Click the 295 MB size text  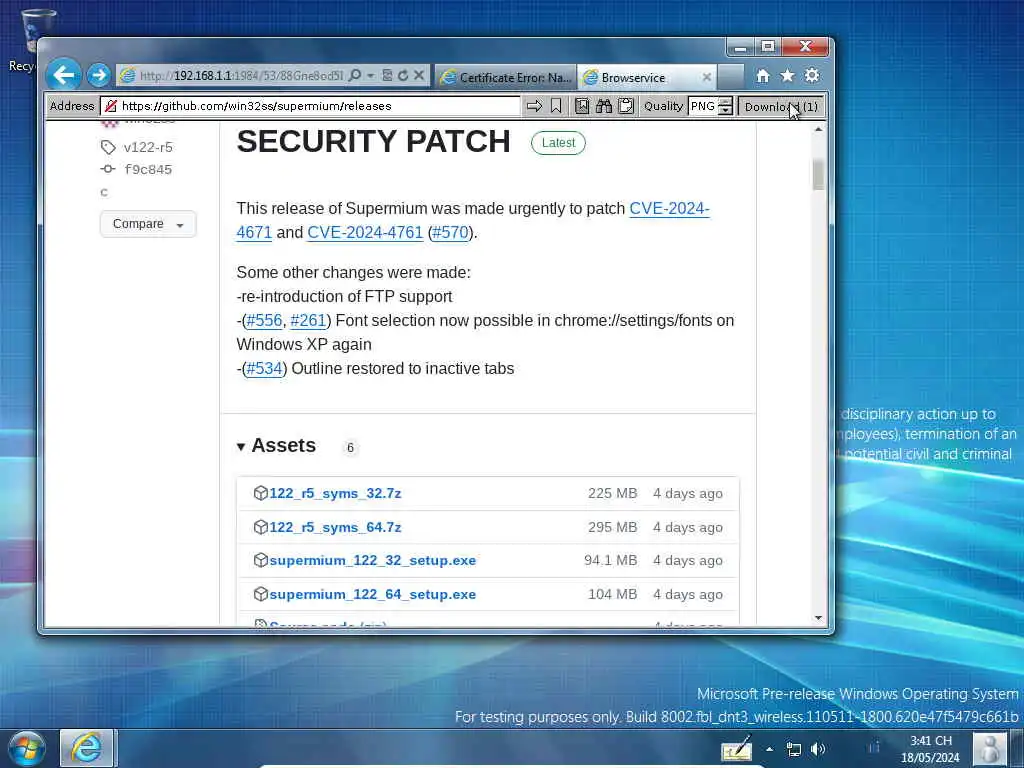click(613, 527)
